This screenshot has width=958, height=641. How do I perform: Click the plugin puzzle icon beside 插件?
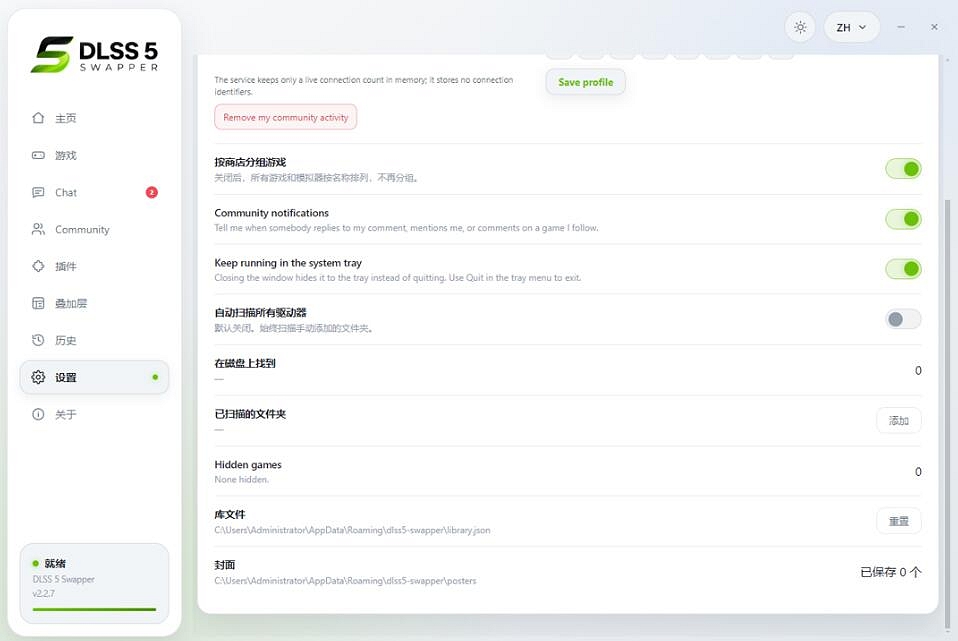click(x=38, y=266)
